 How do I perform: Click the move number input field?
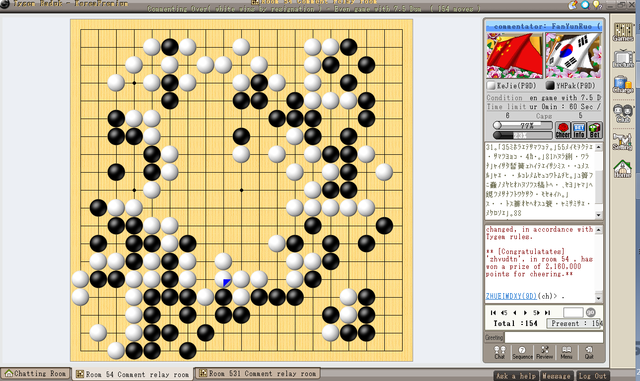pos(573,312)
